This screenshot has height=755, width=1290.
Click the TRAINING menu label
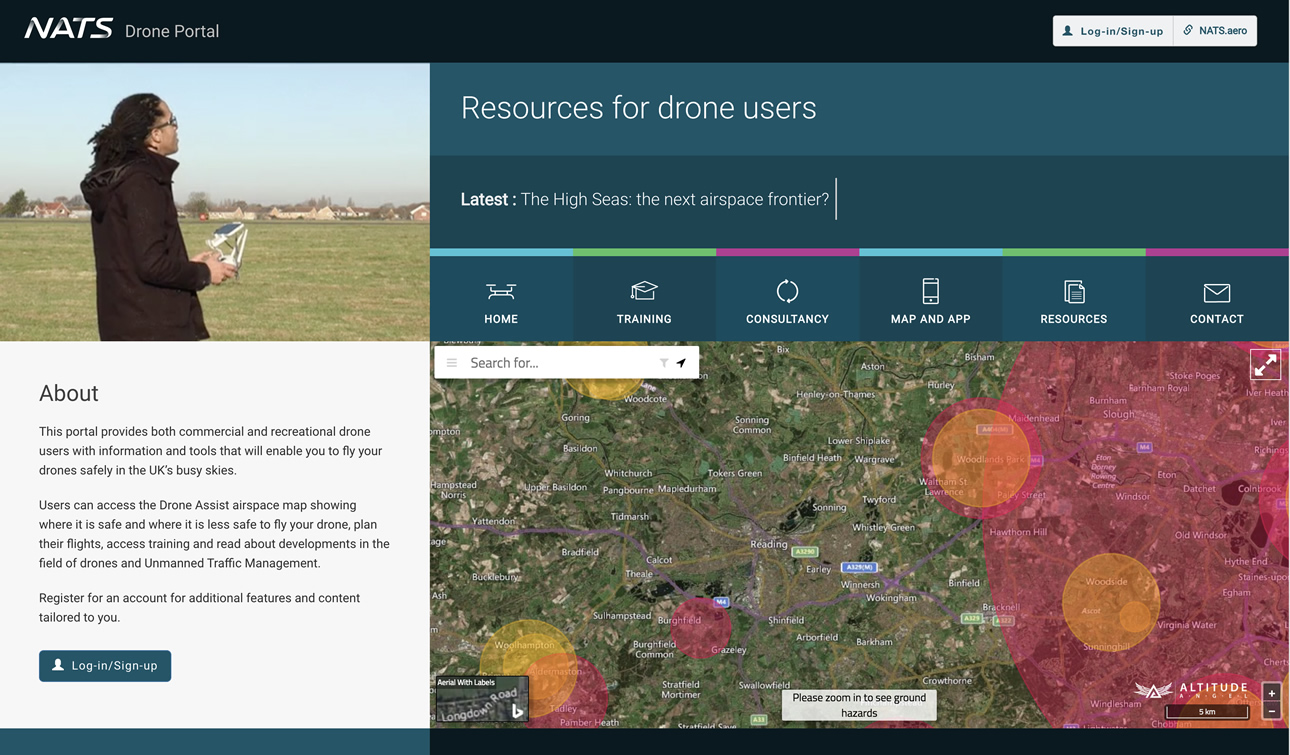click(x=644, y=319)
